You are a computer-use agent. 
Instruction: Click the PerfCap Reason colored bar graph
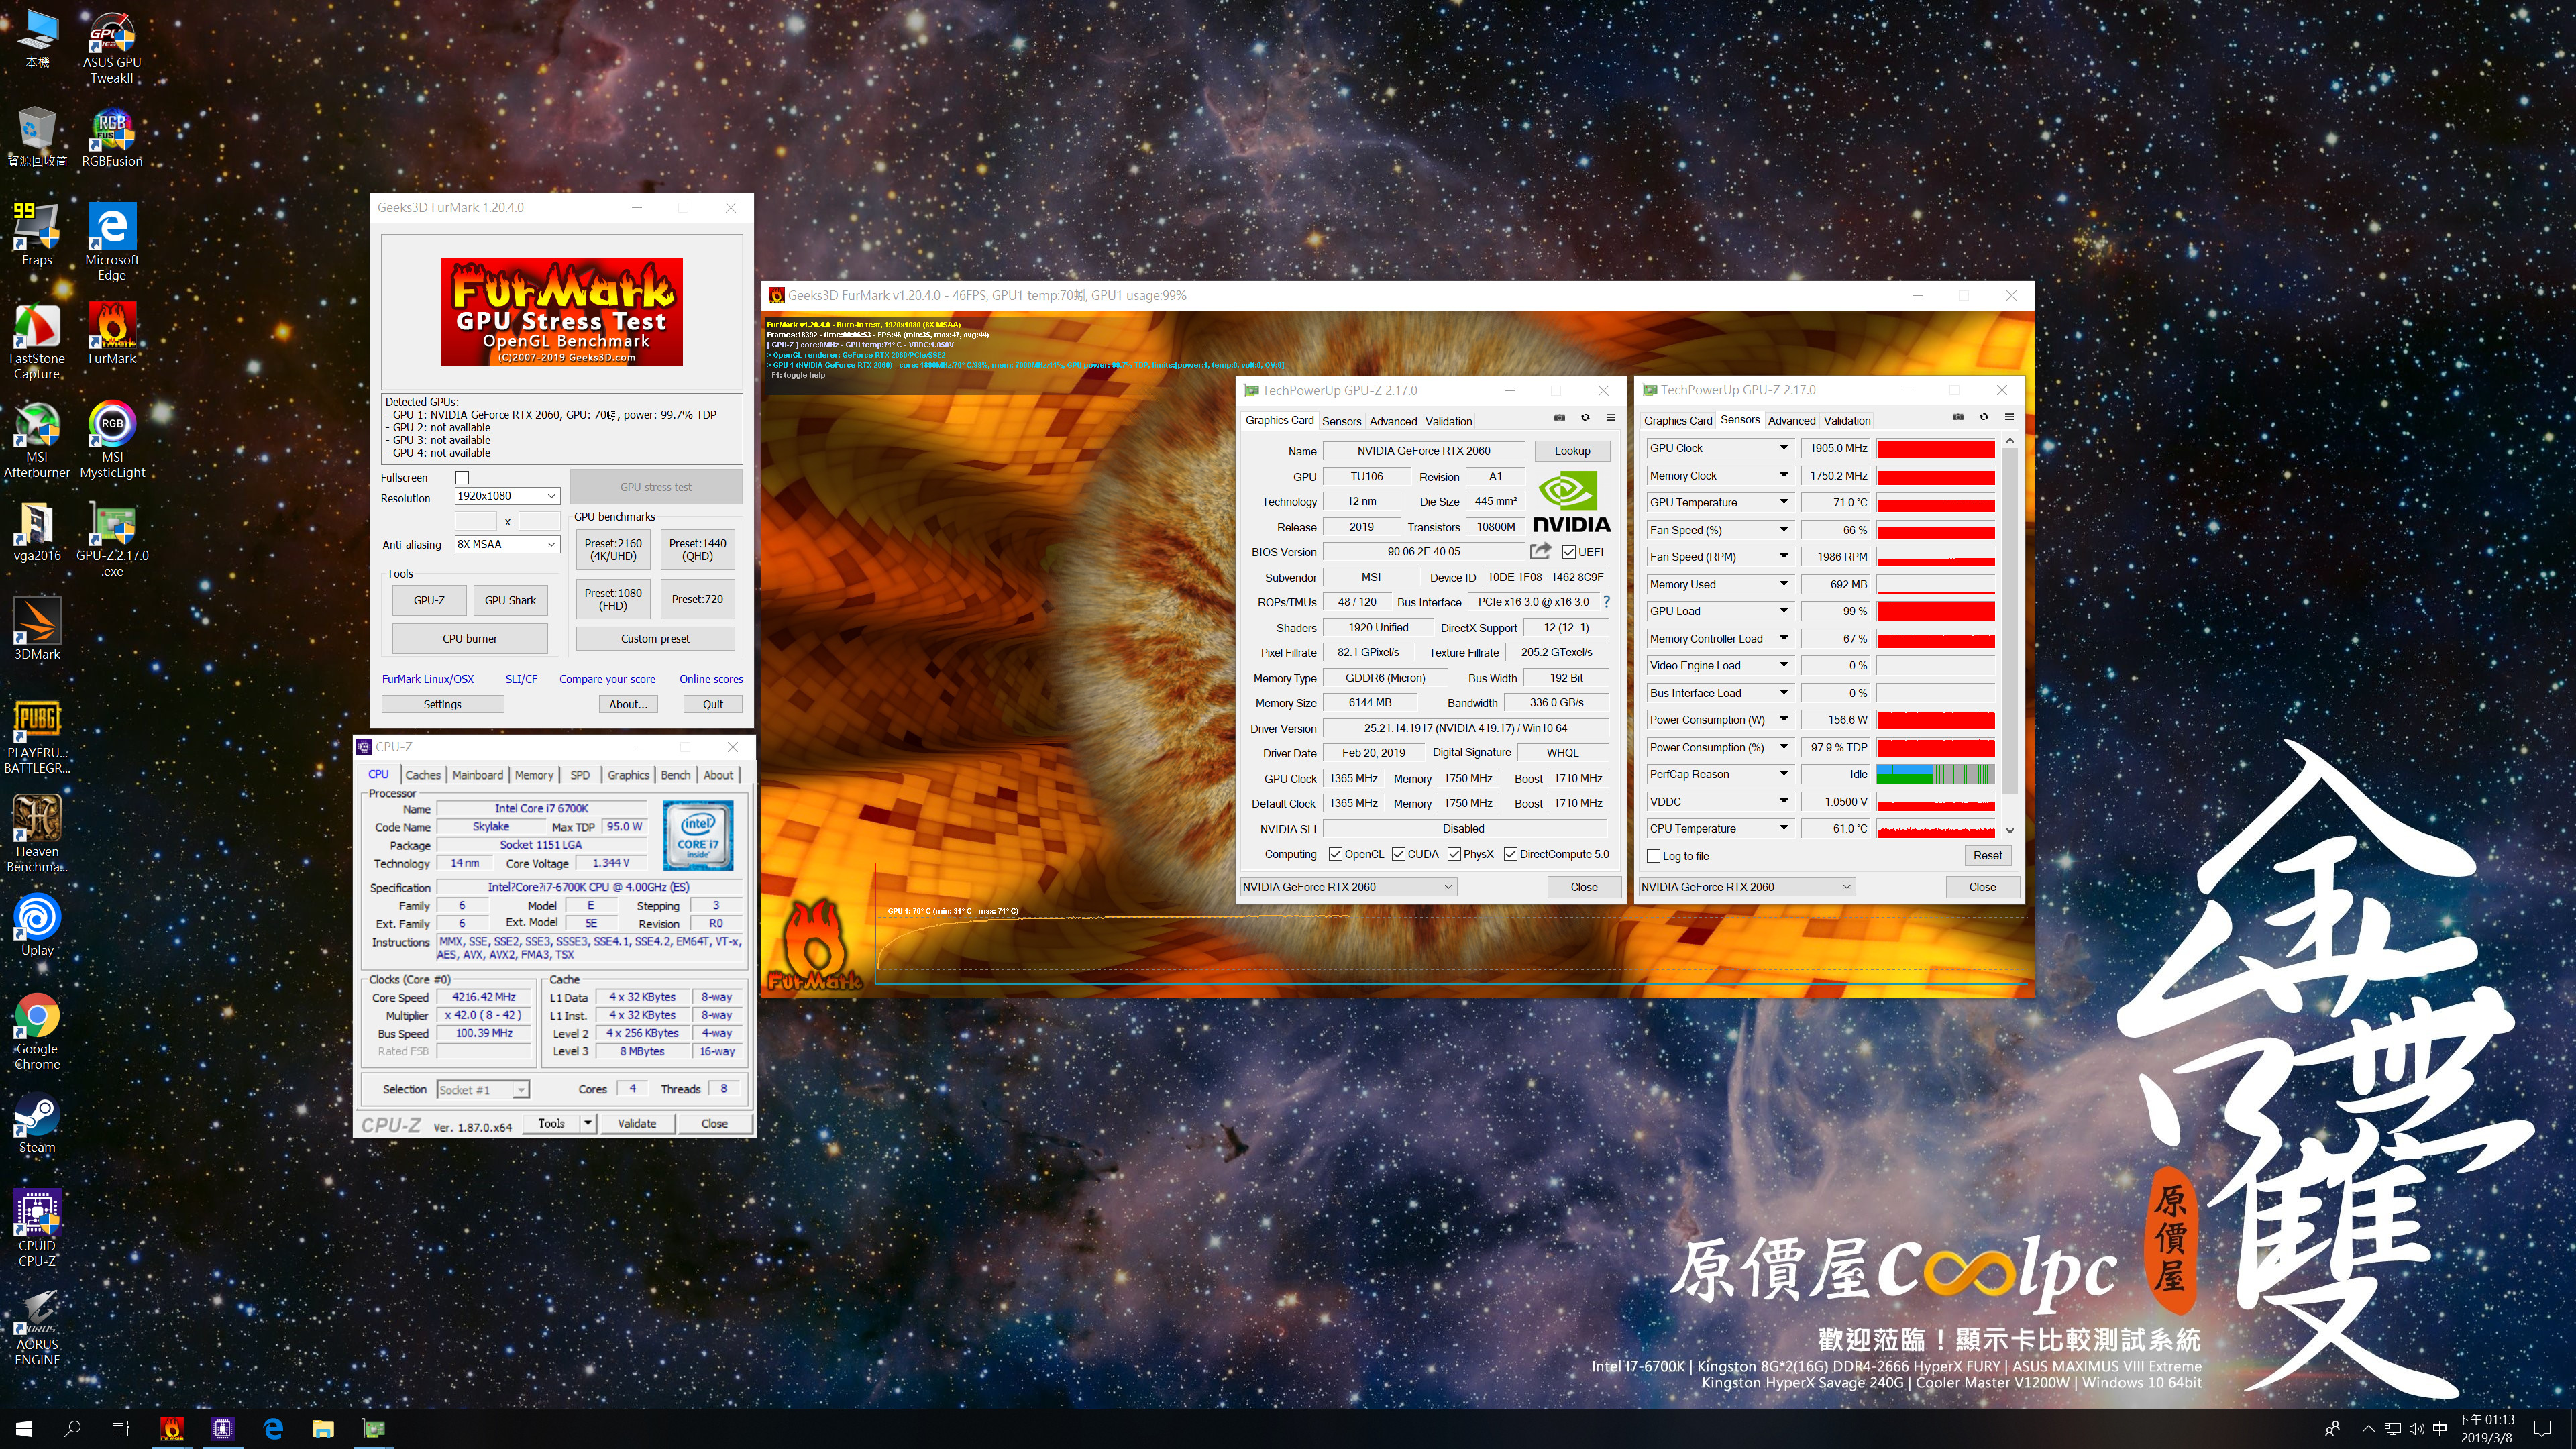pyautogui.click(x=1936, y=774)
